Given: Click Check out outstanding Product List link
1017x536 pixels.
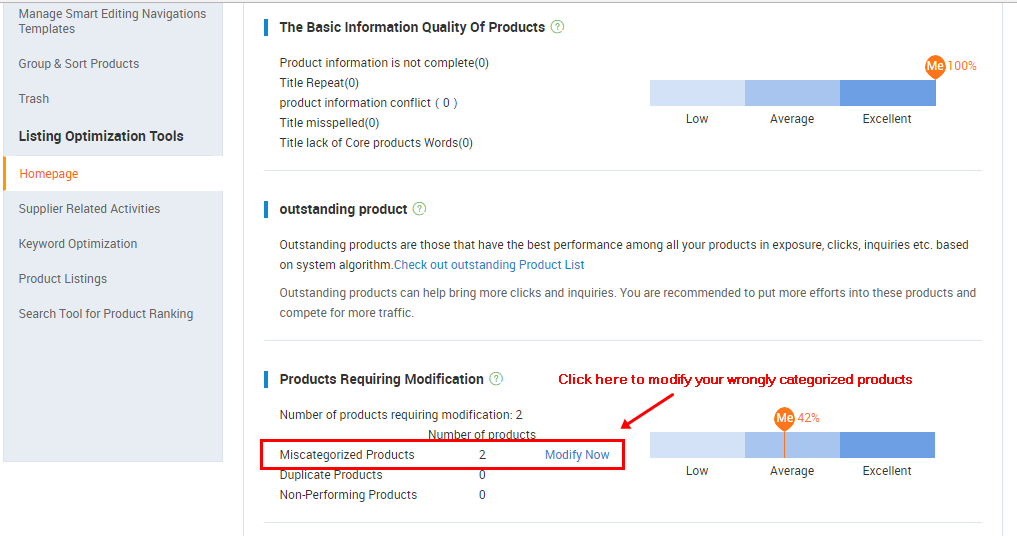Looking at the screenshot, I should (489, 265).
